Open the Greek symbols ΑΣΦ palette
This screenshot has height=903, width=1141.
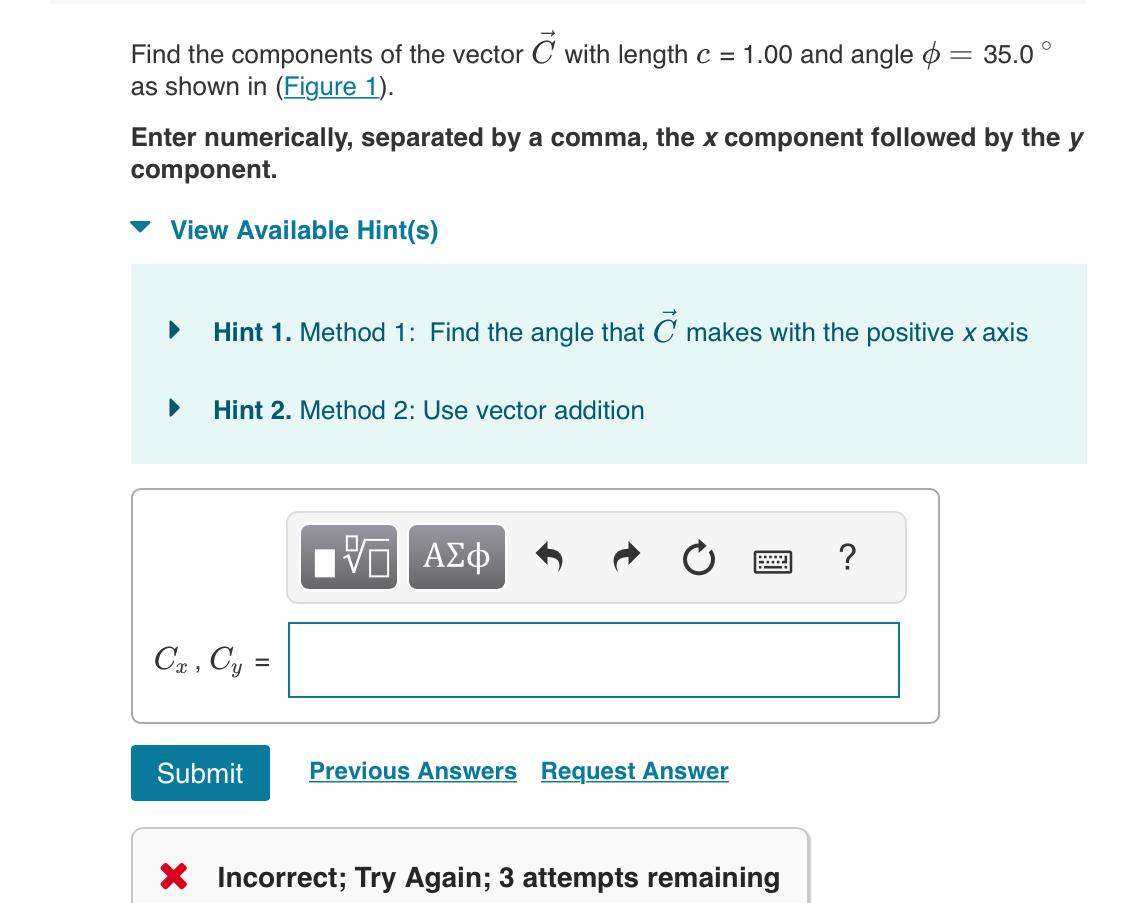coord(456,557)
